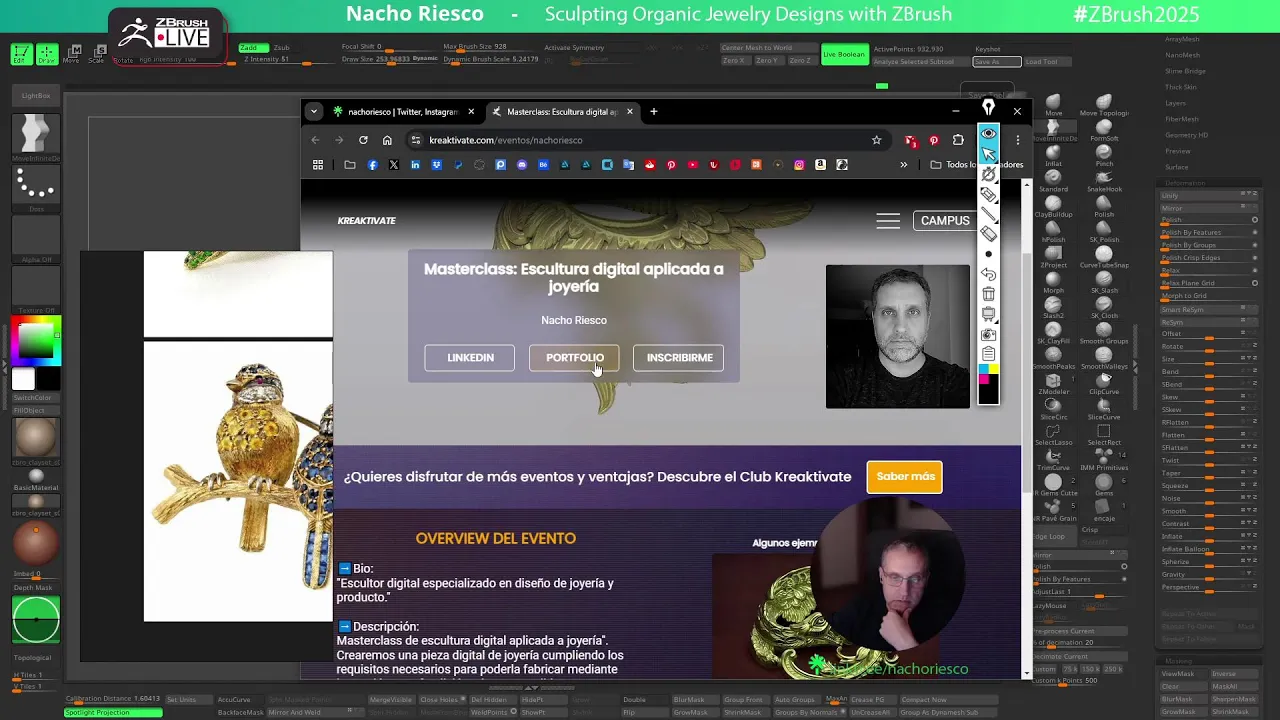Choose the CurveTubeSnap brush
The image size is (1280, 720).
click(1104, 256)
